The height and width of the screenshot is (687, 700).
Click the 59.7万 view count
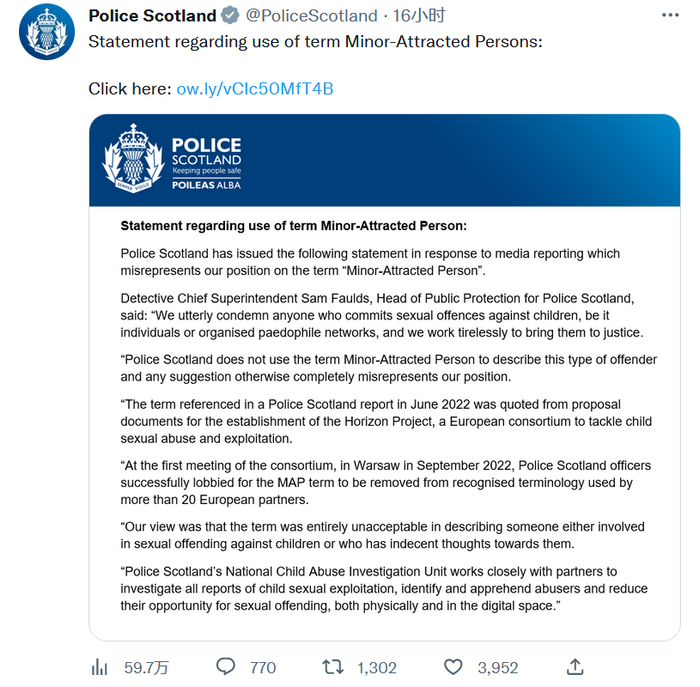pyautogui.click(x=146, y=667)
